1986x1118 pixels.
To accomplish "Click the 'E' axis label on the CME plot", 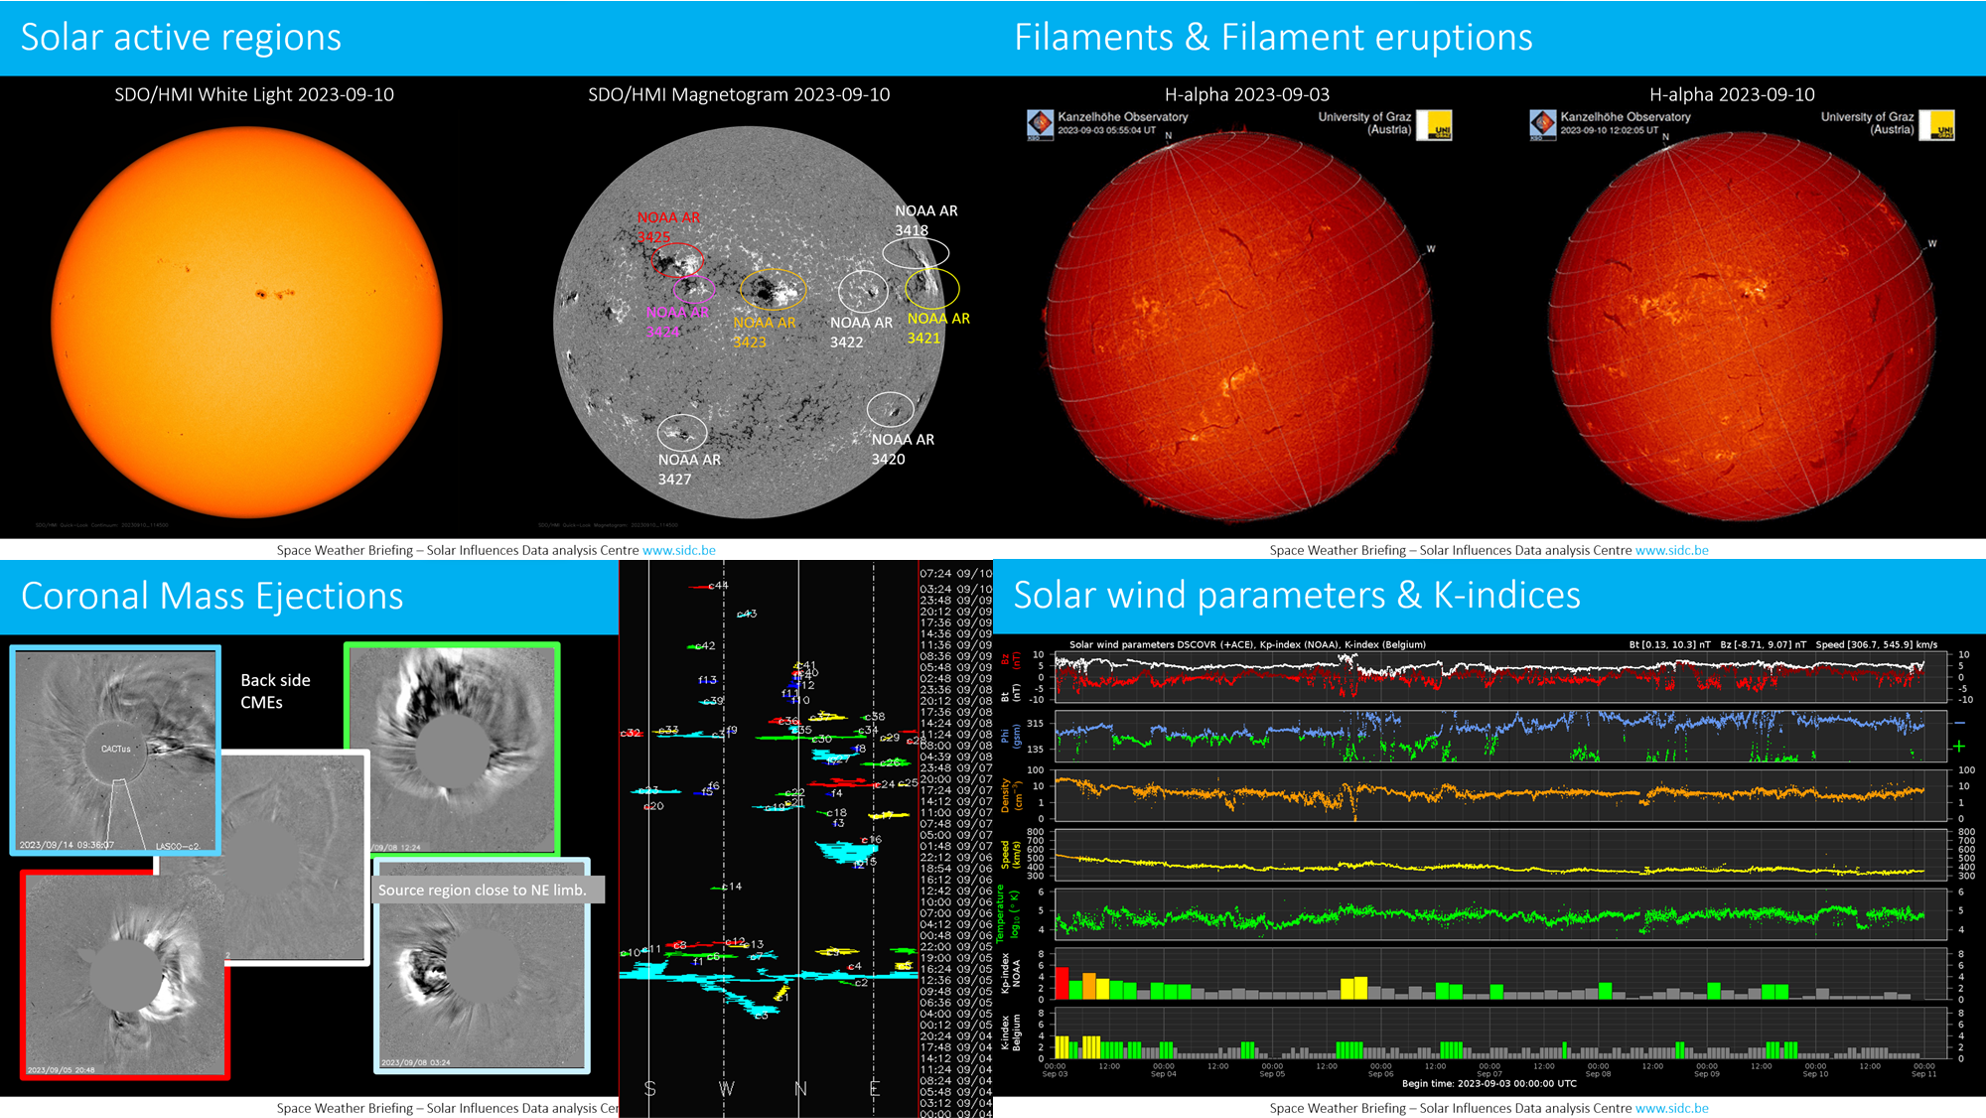I will tap(874, 1089).
